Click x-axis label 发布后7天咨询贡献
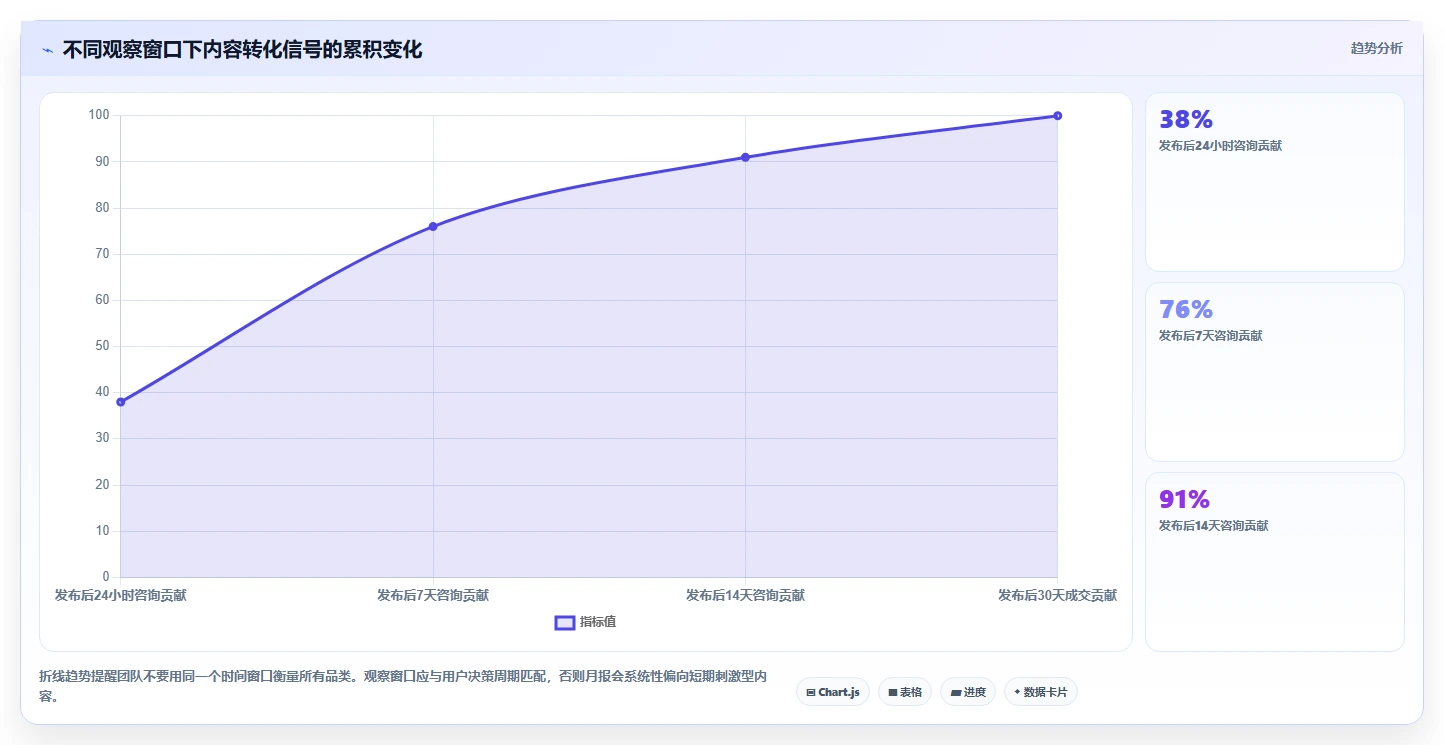This screenshot has width=1444, height=745. click(x=433, y=595)
